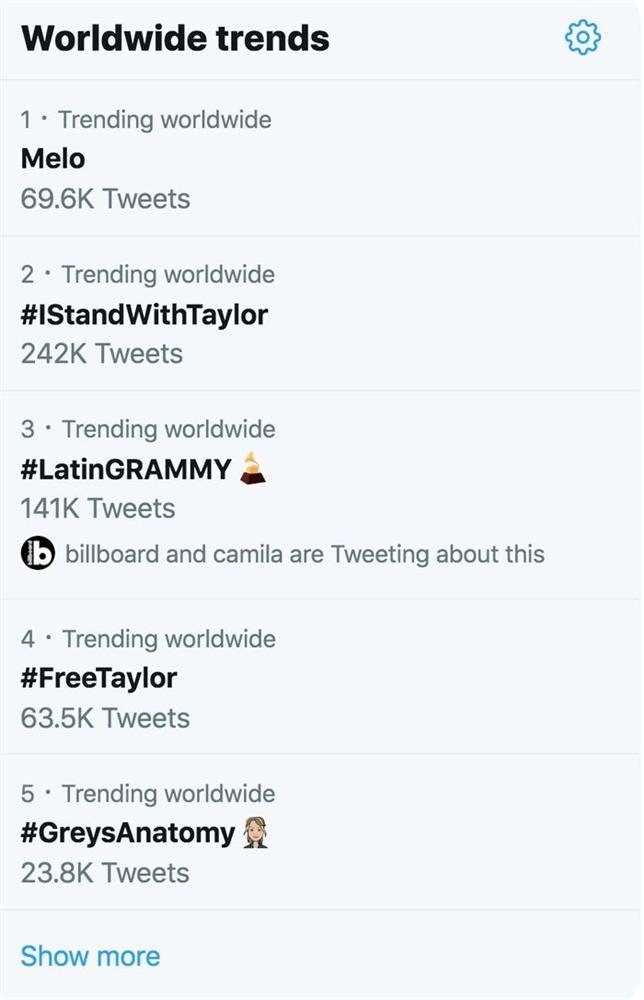Click the Worldwide trends heading

pos(175,38)
